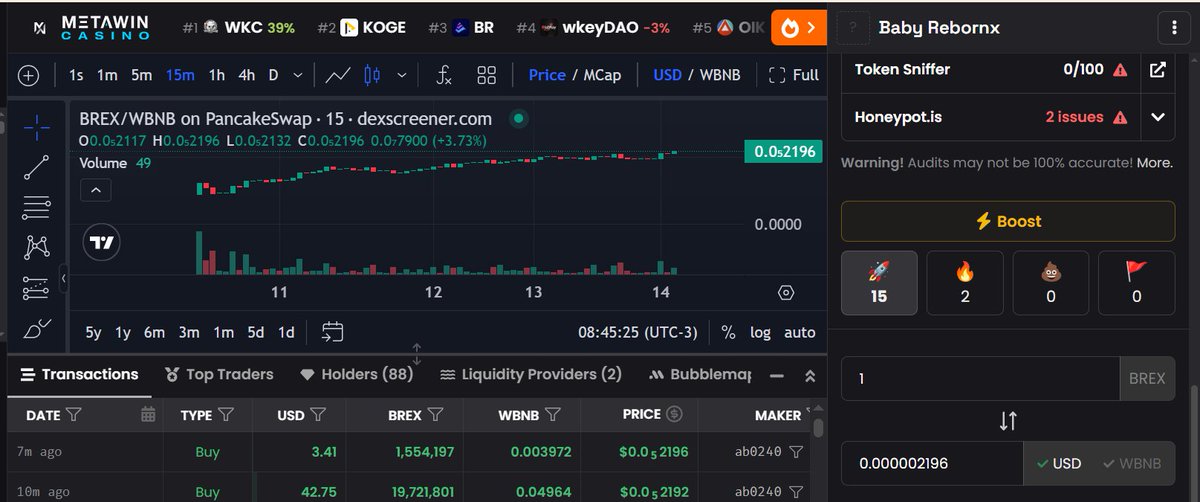Toggle the log scale

(x=760, y=332)
